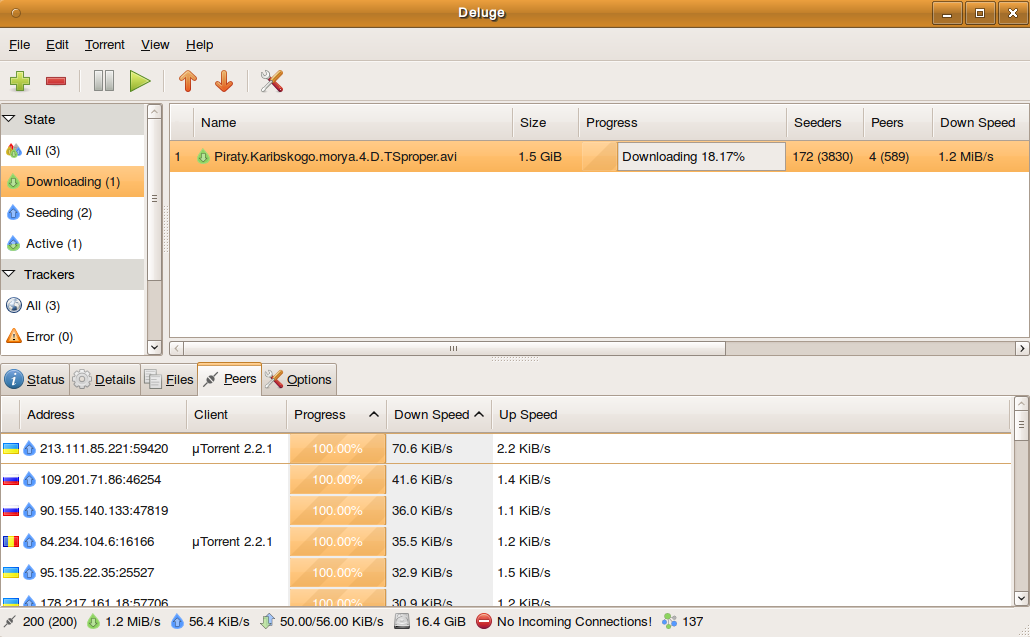Screen dimensions: 1030x637
Task: Collapse the State filter section
Action: (10, 119)
